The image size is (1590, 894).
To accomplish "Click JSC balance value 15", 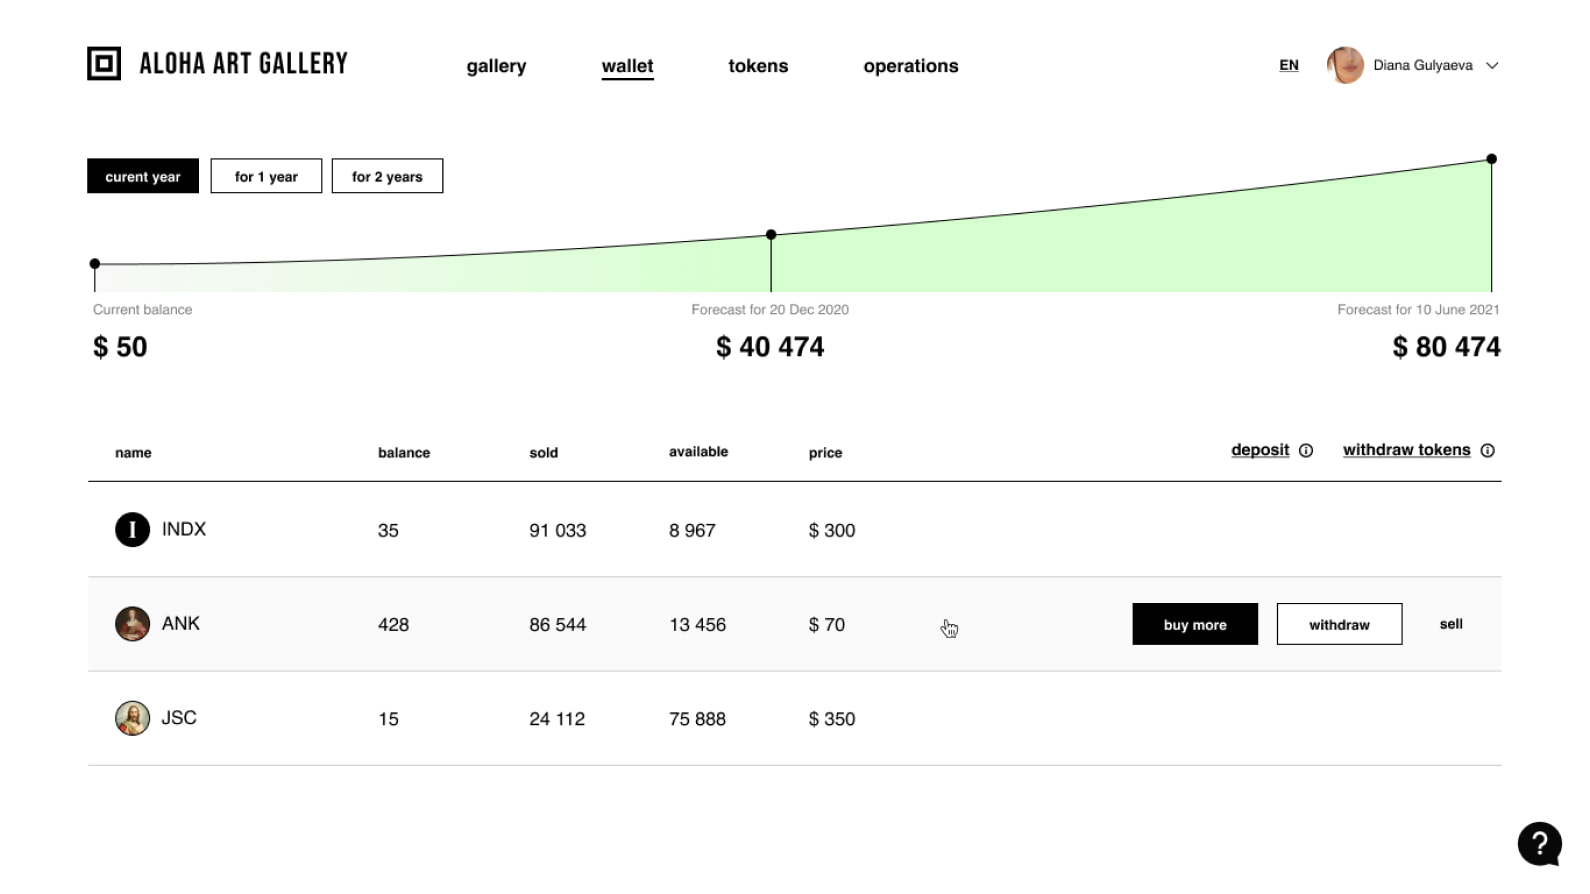I will [x=388, y=719].
